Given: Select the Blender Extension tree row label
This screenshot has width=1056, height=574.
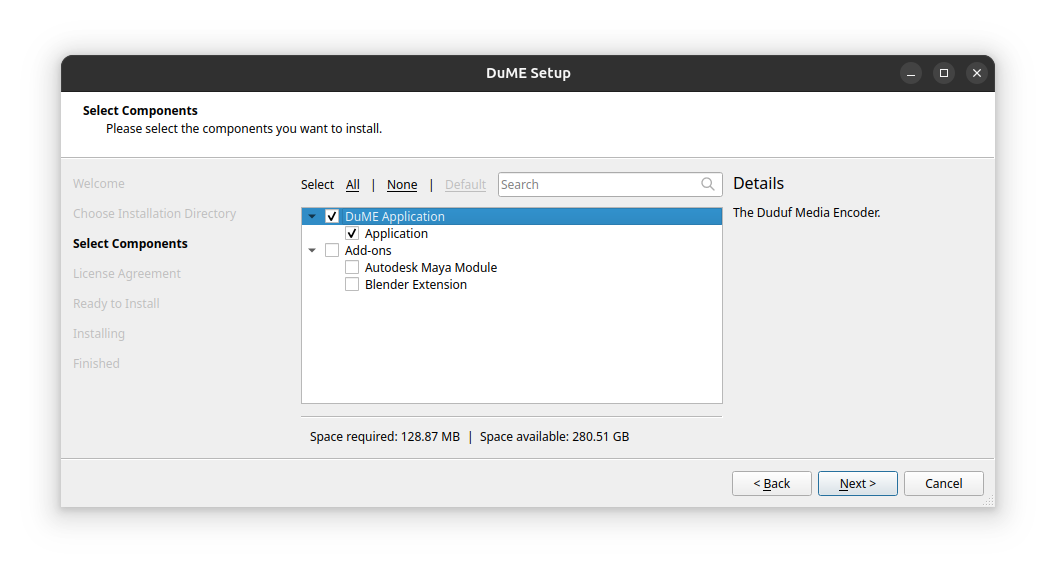Looking at the screenshot, I should (416, 284).
